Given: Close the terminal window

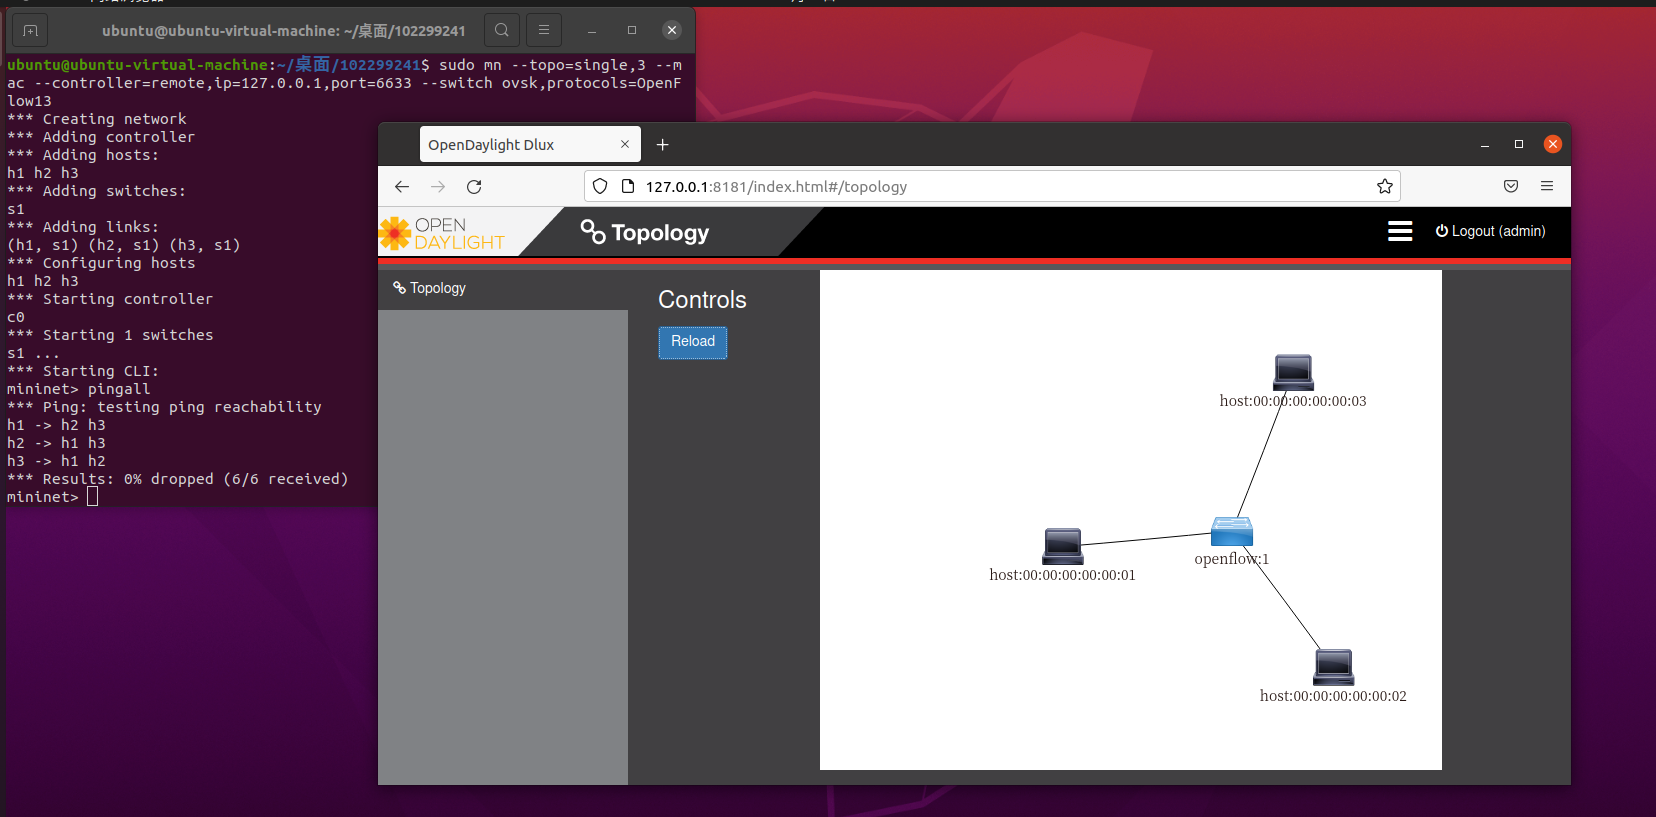Looking at the screenshot, I should click(672, 30).
